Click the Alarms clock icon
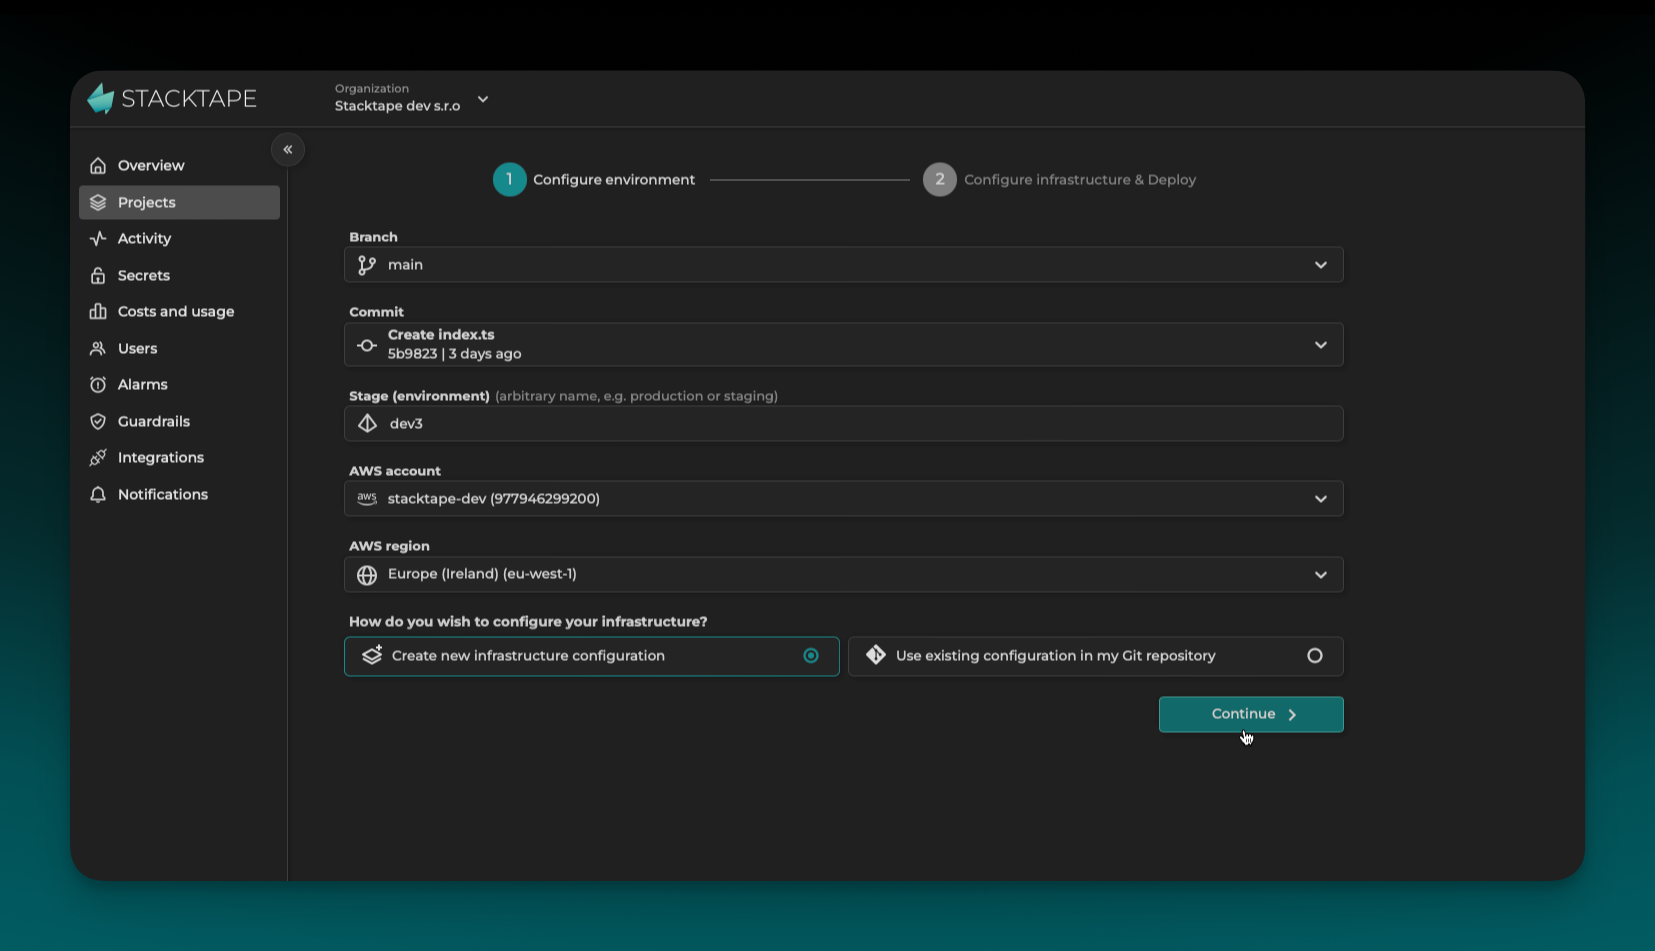The height and width of the screenshot is (951, 1655). (x=98, y=385)
